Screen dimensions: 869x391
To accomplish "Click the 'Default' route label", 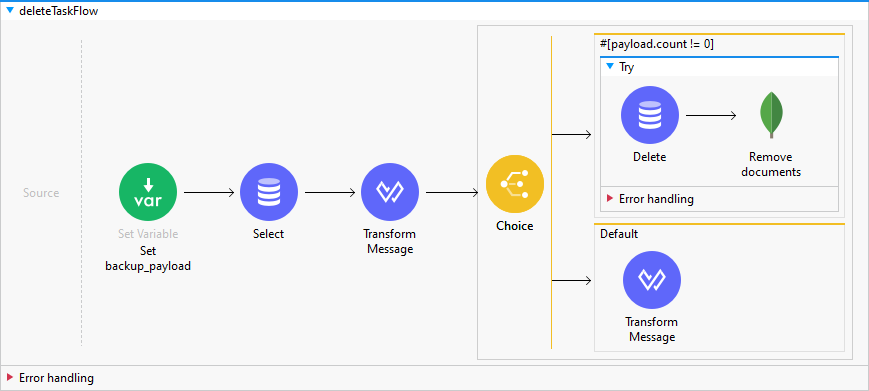I will click(x=619, y=234).
